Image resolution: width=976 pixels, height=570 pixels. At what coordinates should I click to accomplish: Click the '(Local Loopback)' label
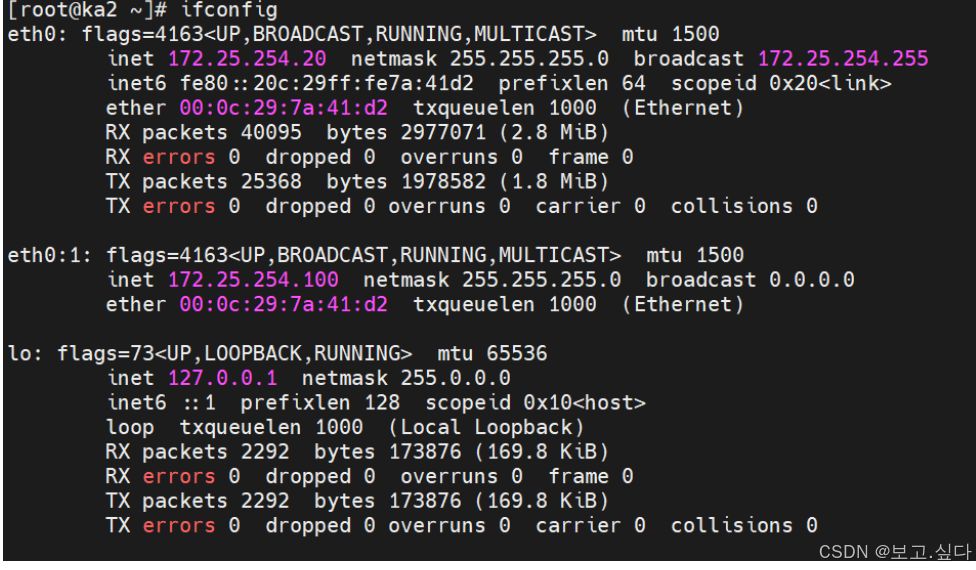[486, 427]
